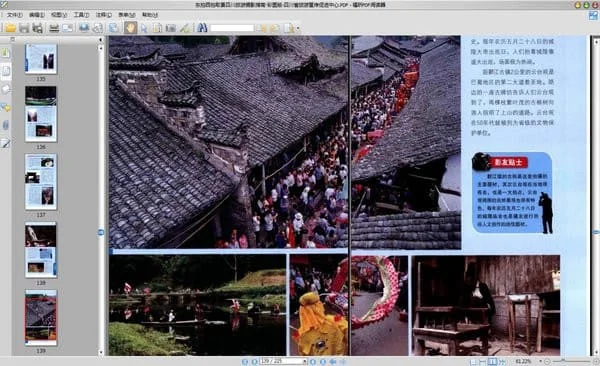Image resolution: width=600 pixels, height=366 pixels.
Task: Open the folder icon to load a PDF
Action: pos(10,28)
